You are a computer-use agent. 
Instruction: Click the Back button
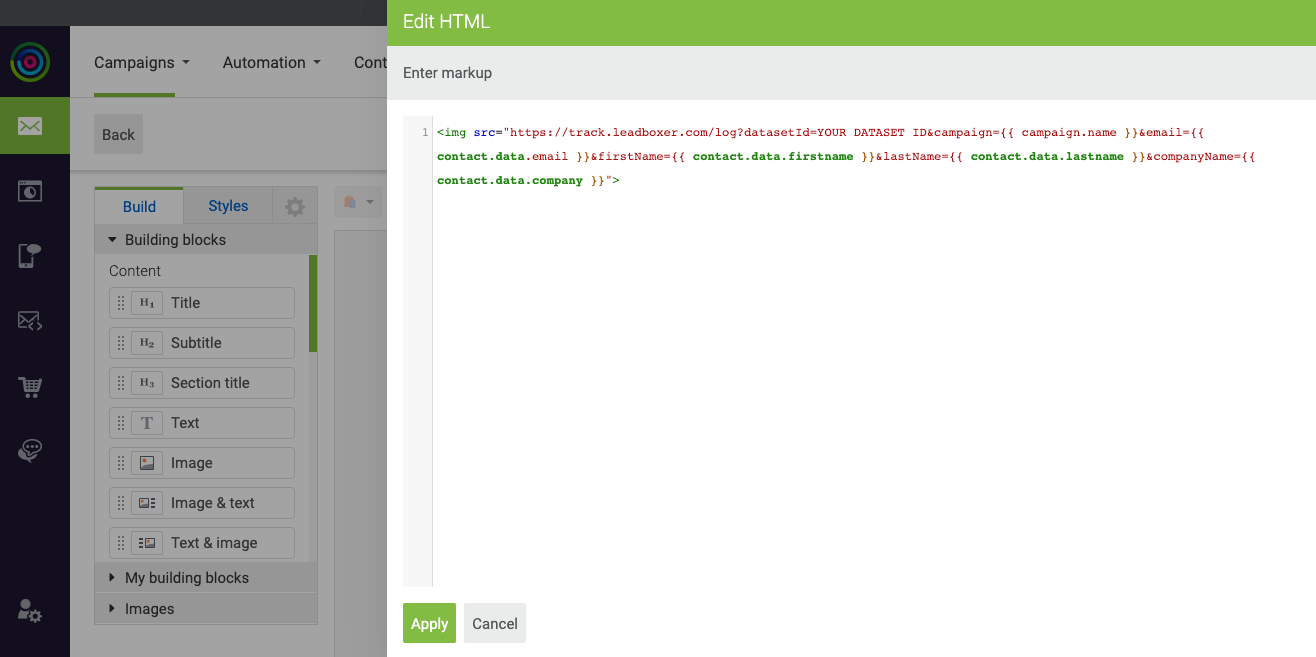[x=118, y=135]
